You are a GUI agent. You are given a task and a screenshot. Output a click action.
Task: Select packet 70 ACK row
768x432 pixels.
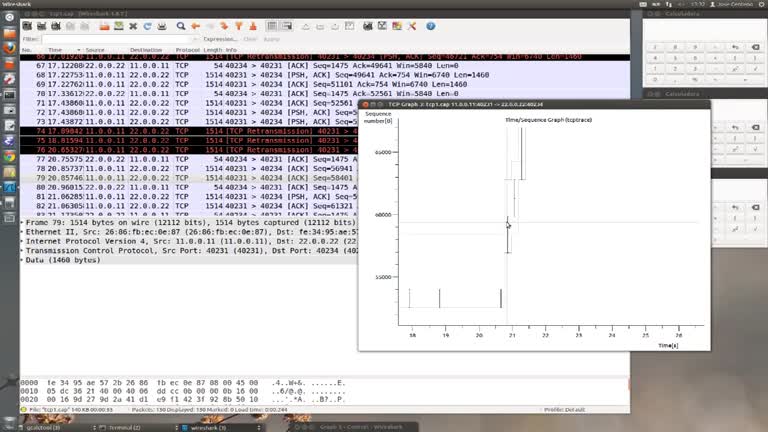tap(325, 94)
